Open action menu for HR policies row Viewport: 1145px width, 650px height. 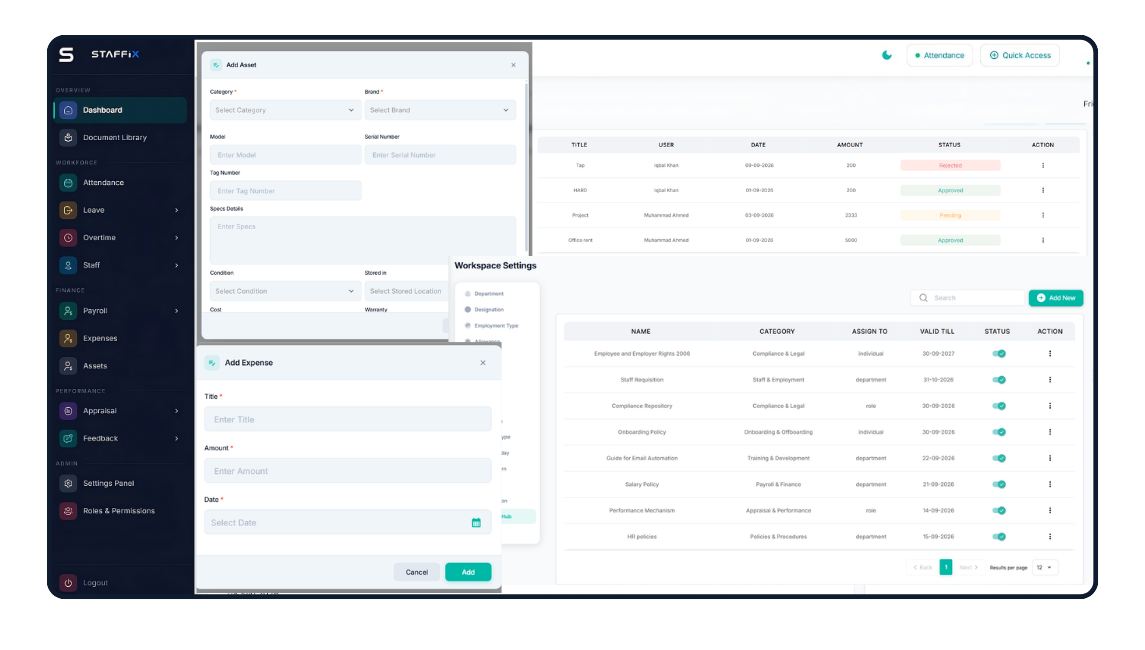[x=1050, y=537]
